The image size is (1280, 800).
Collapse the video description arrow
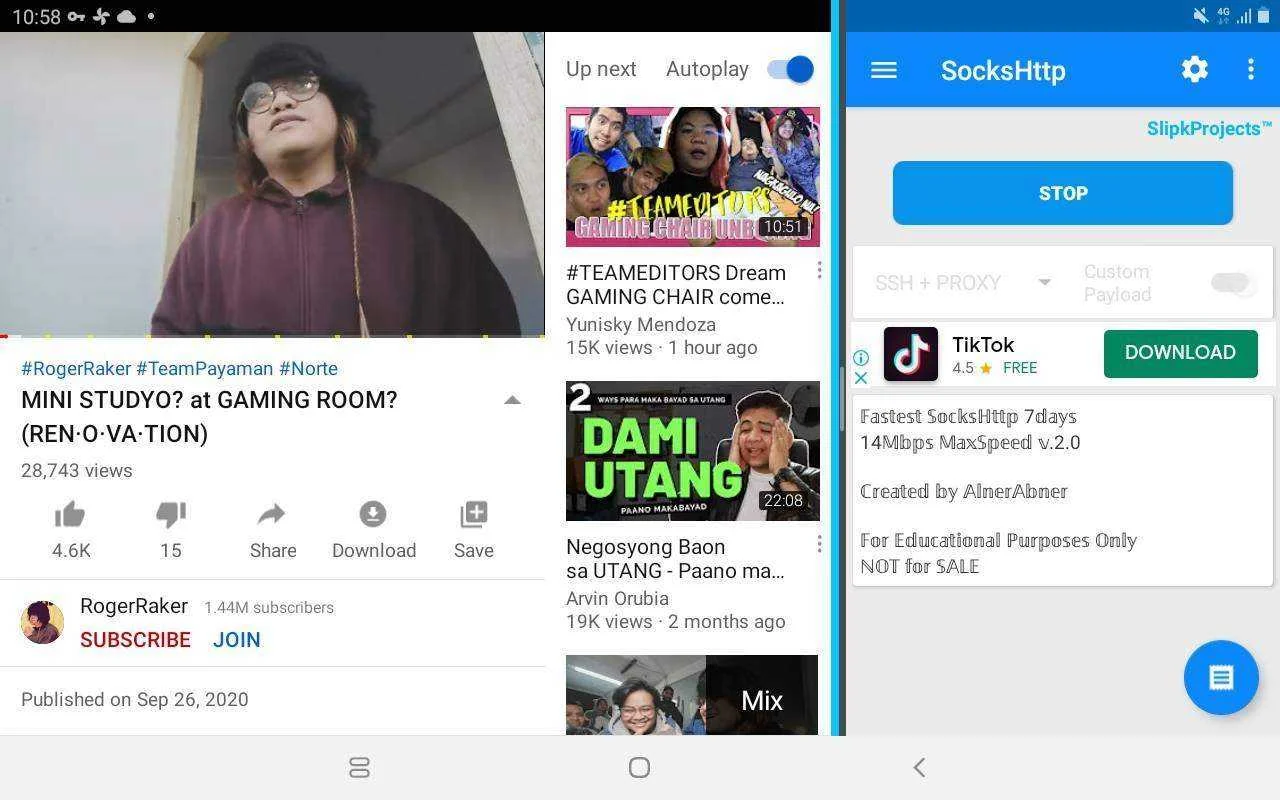[x=512, y=400]
